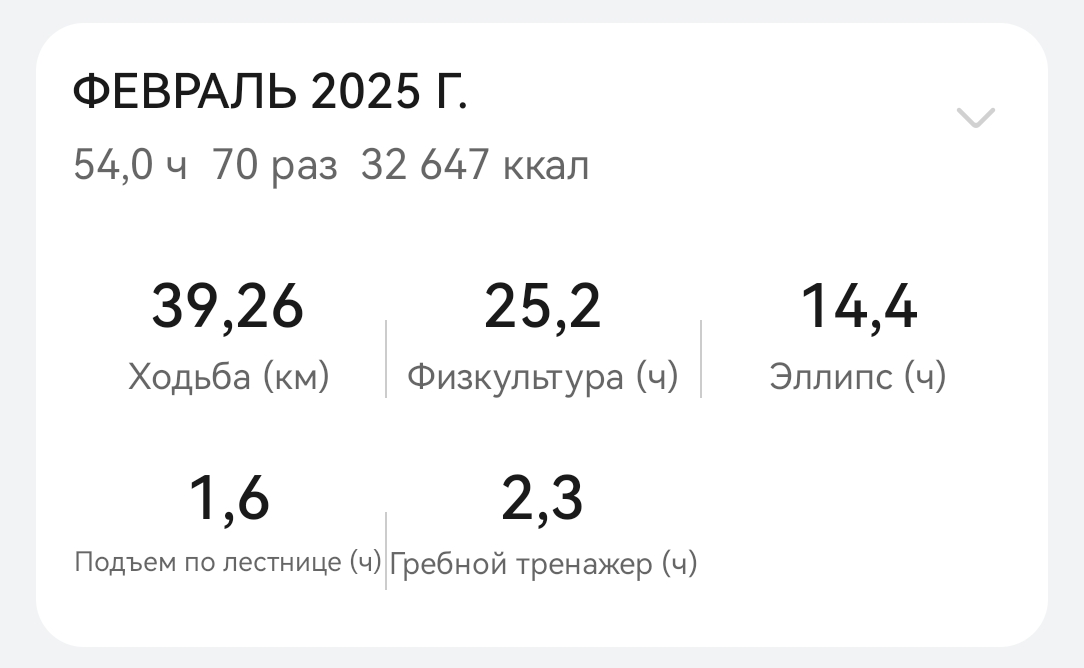
Task: Collapse the February 2025 card chevron
Action: [x=975, y=118]
